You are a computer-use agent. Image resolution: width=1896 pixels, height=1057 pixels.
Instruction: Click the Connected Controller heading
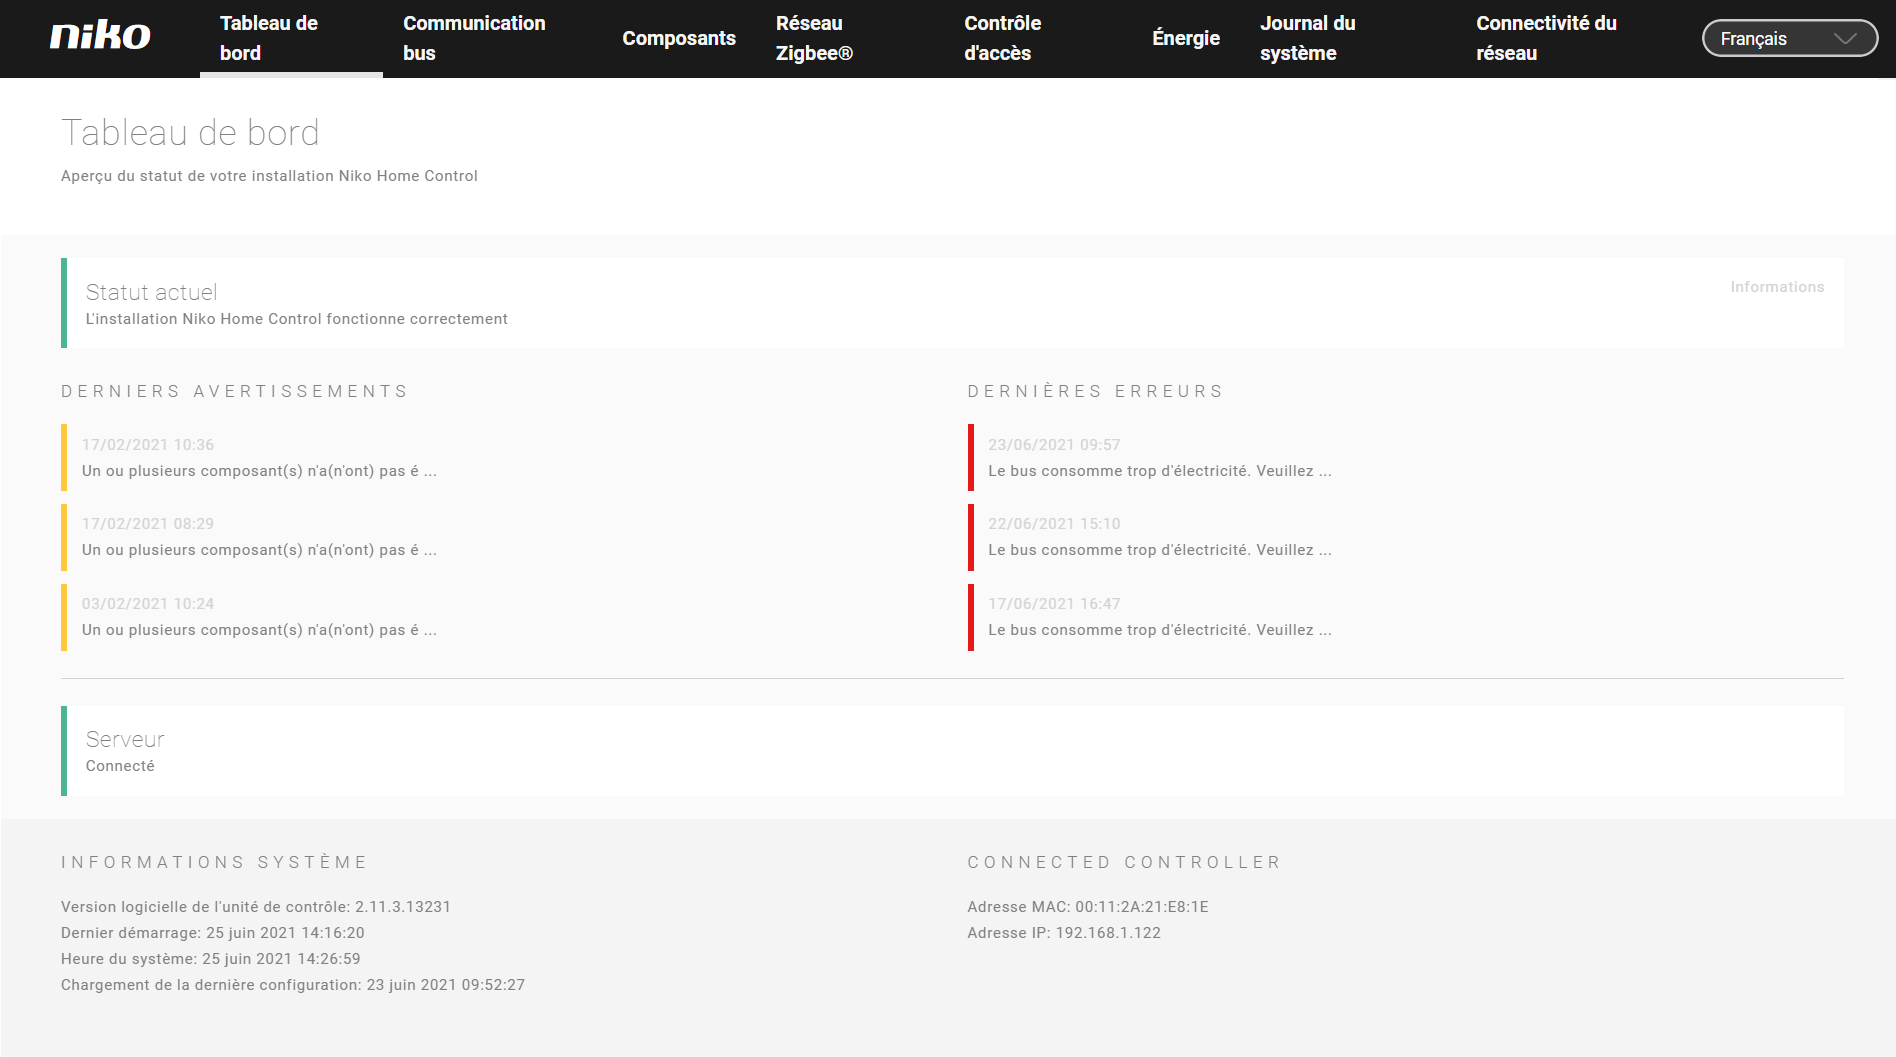pyautogui.click(x=1124, y=862)
